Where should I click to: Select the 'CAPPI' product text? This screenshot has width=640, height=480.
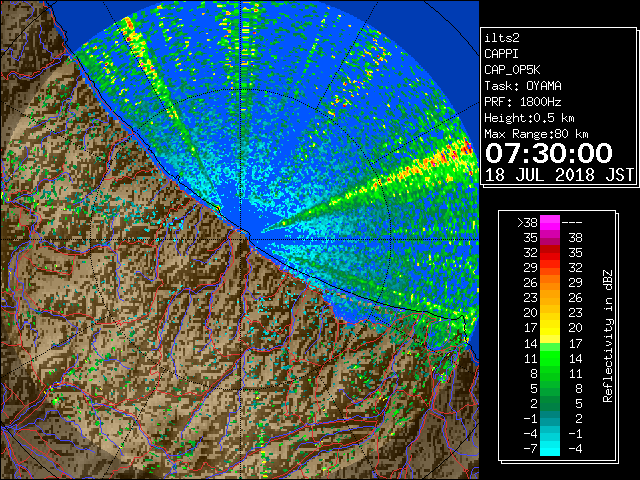tap(501, 54)
